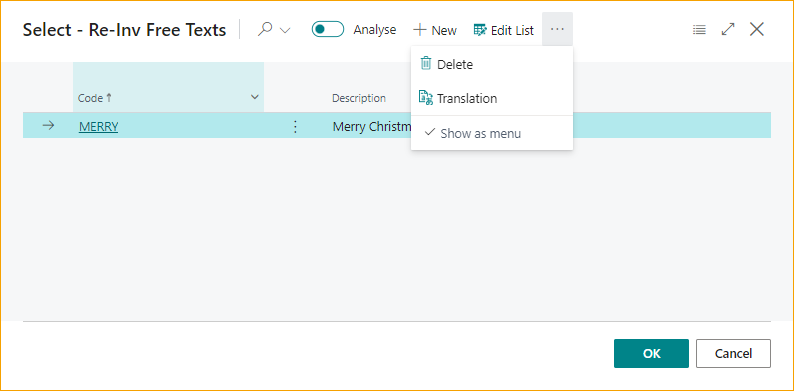
Task: Open Code column dropdown chevron
Action: [255, 97]
